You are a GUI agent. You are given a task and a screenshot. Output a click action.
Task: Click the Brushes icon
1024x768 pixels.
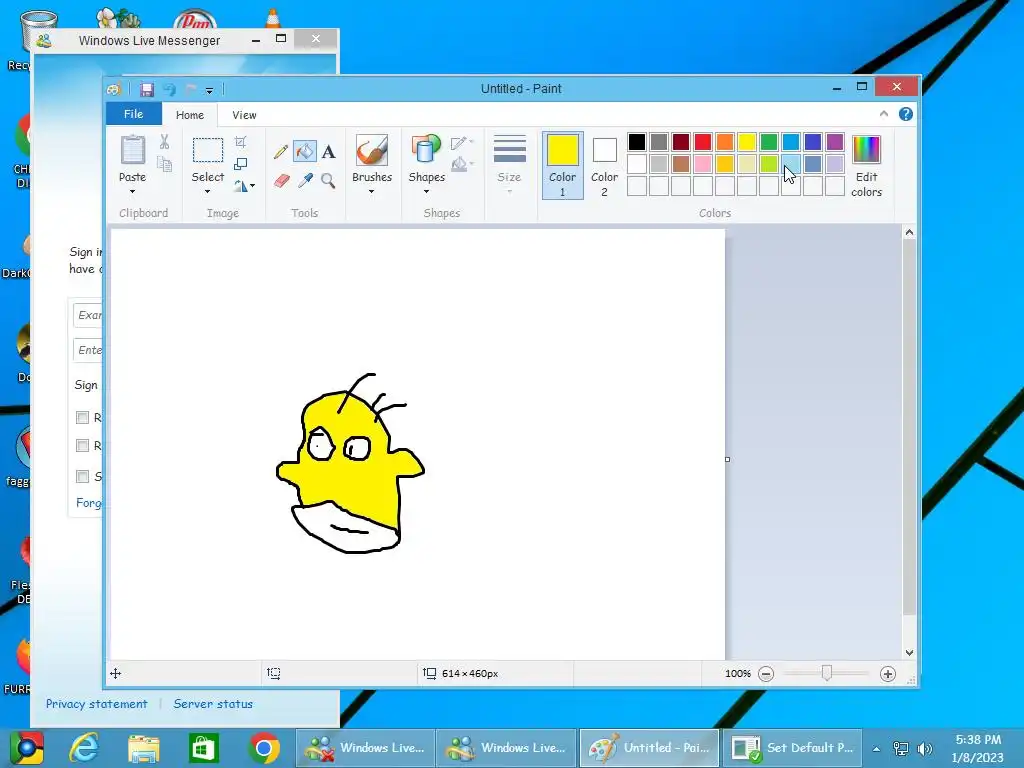tap(372, 150)
